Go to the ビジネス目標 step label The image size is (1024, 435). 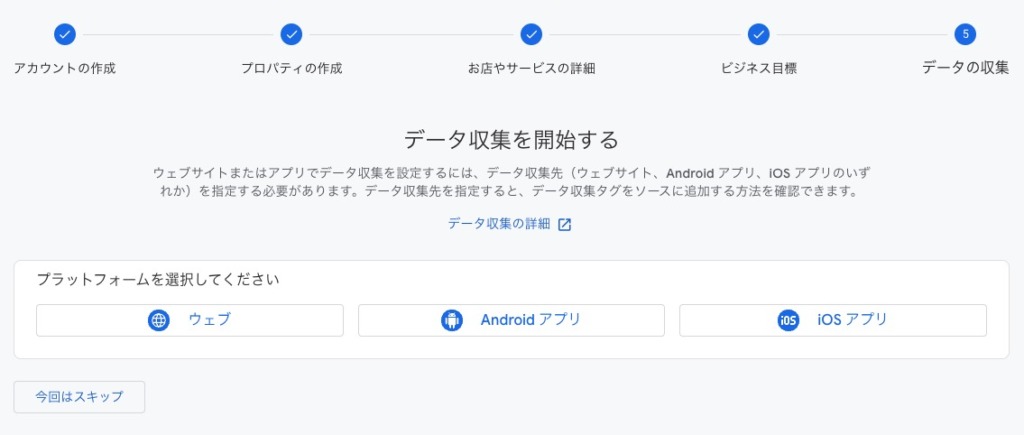pos(758,69)
